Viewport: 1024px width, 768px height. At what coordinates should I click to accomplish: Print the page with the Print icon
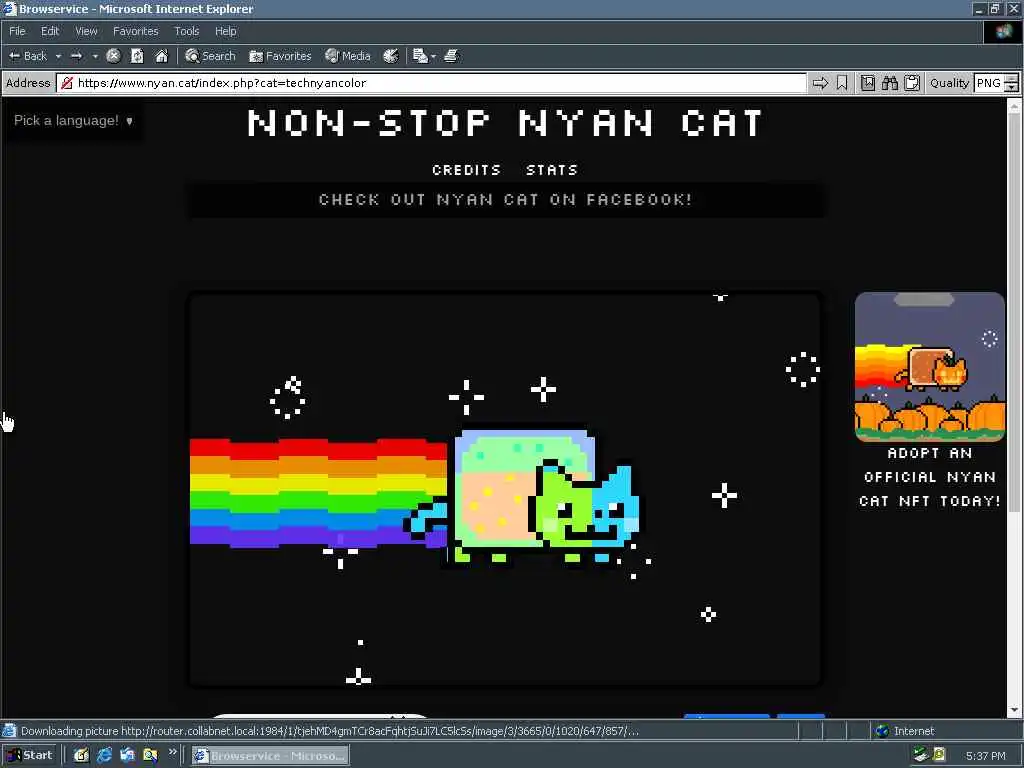tap(451, 56)
